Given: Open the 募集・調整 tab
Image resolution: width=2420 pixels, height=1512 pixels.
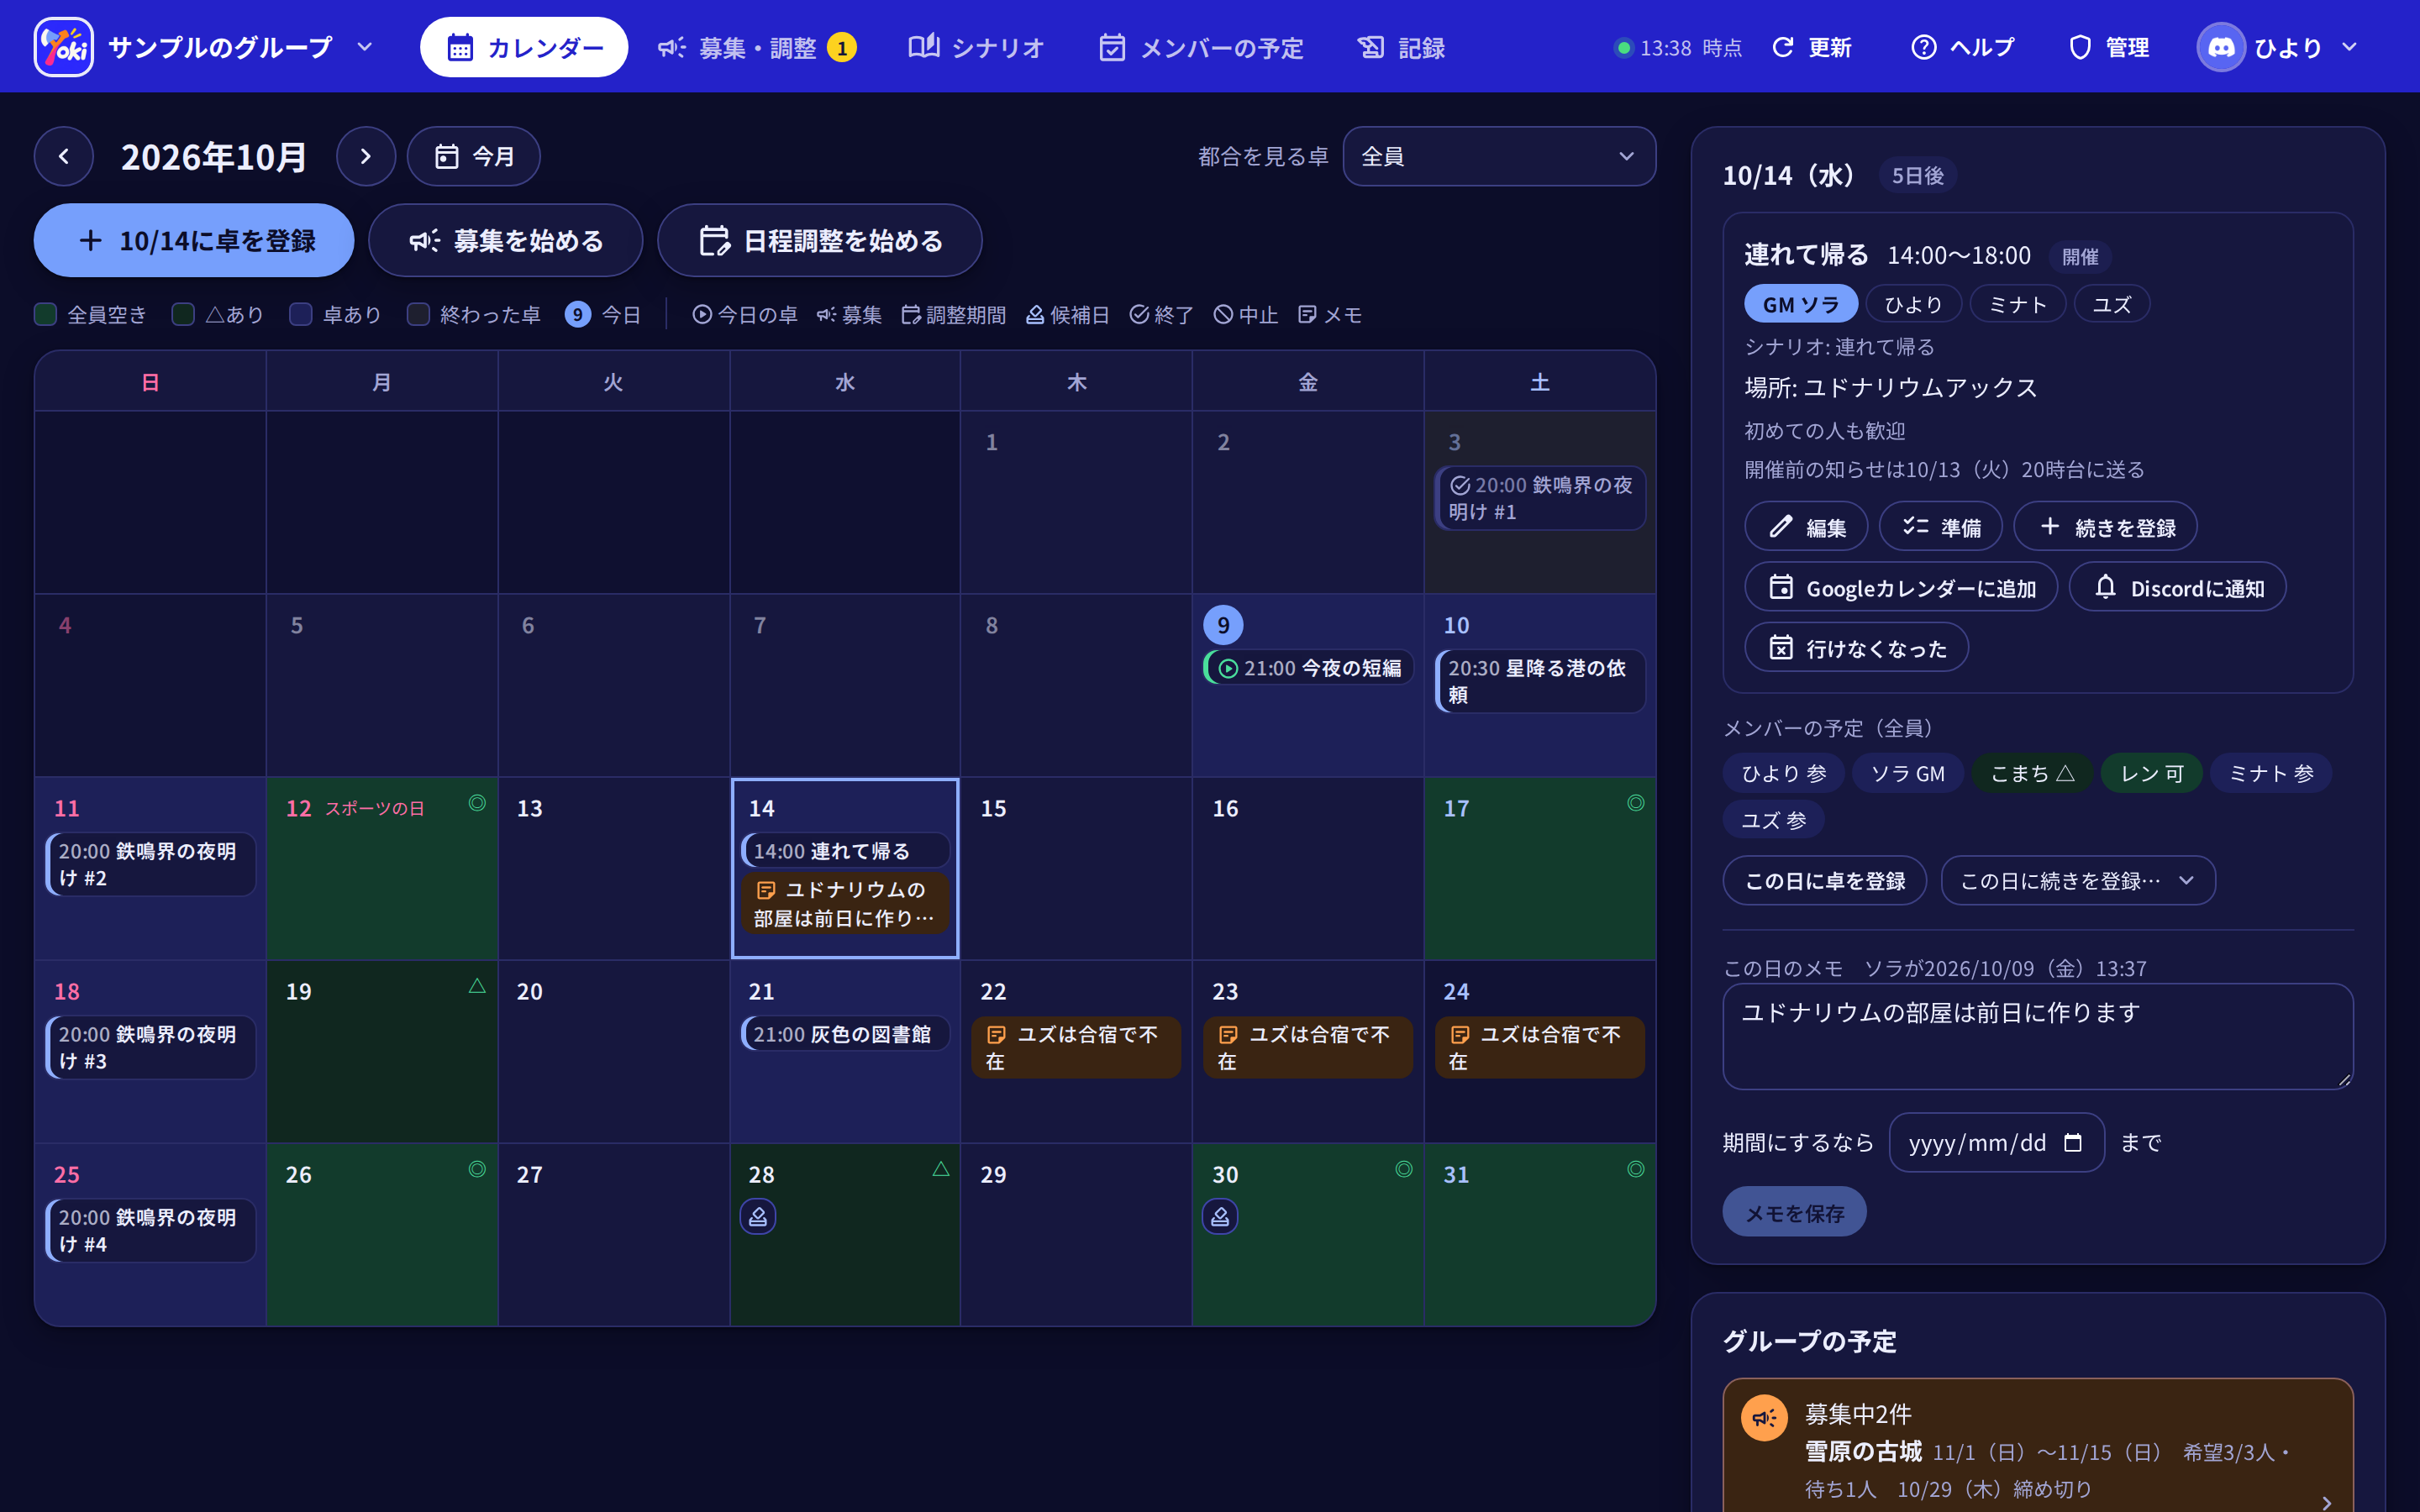Looking at the screenshot, I should 757,47.
